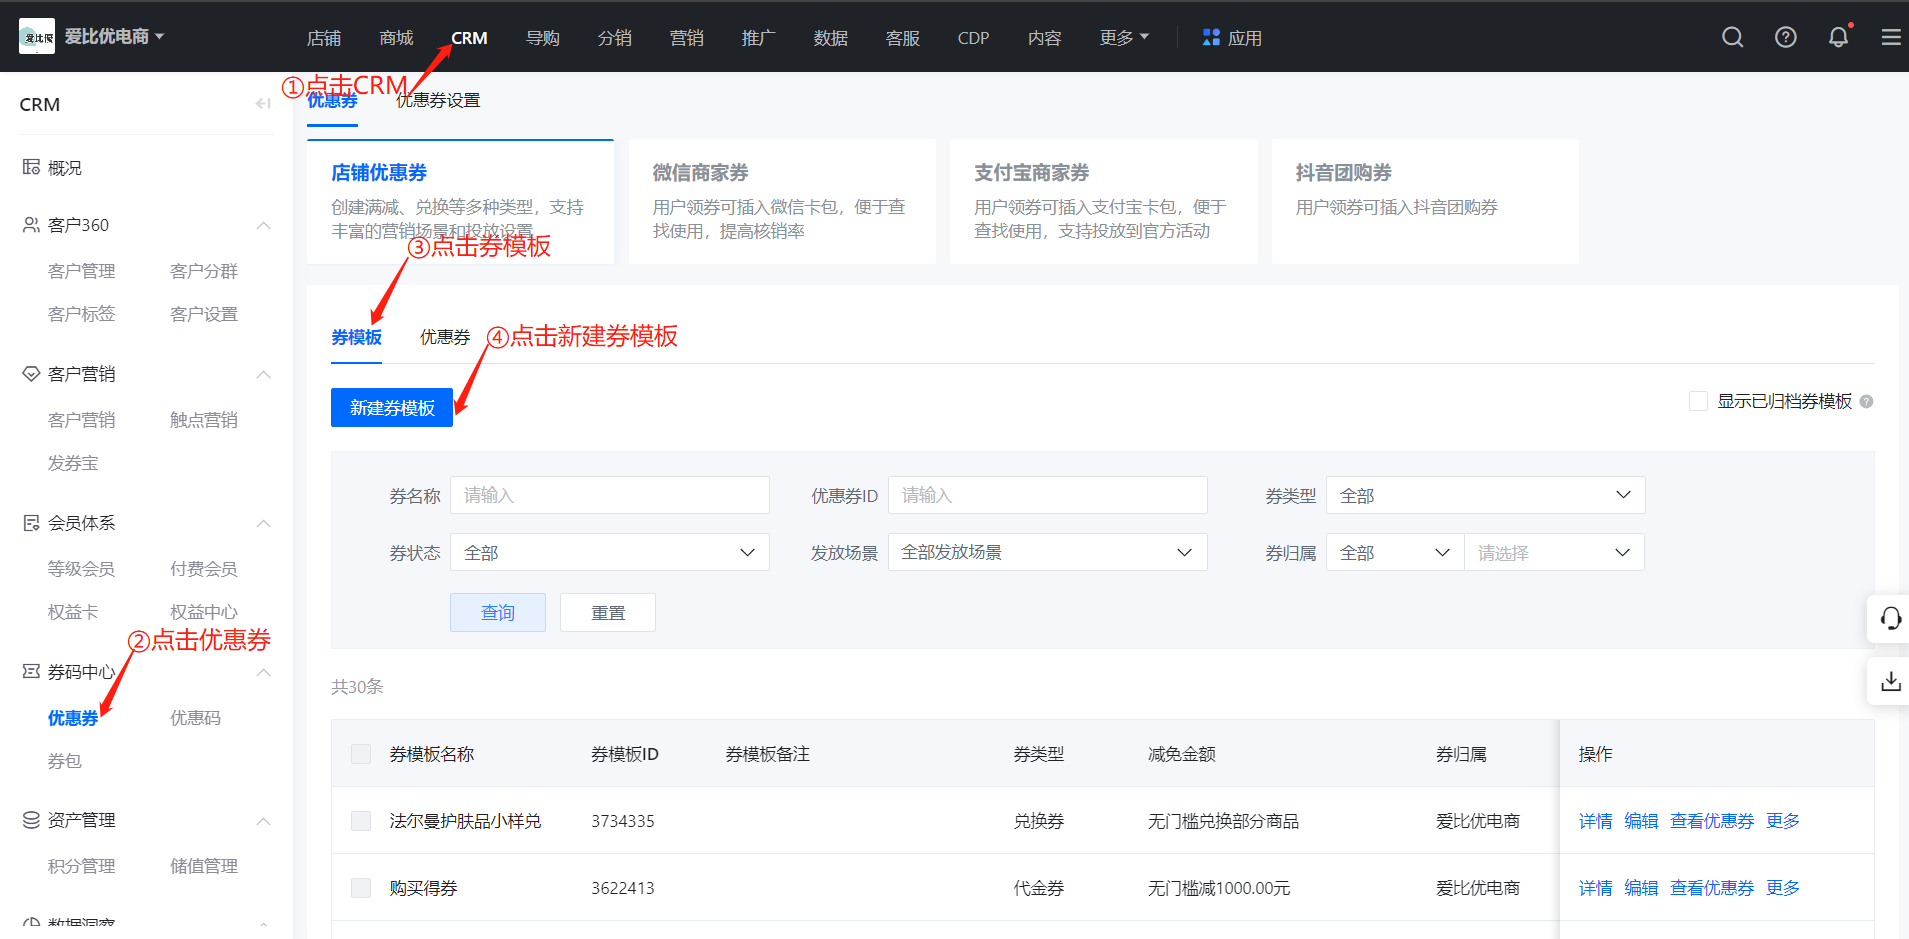This screenshot has height=939, width=1909.
Task: Click the 重置 button
Action: (608, 612)
